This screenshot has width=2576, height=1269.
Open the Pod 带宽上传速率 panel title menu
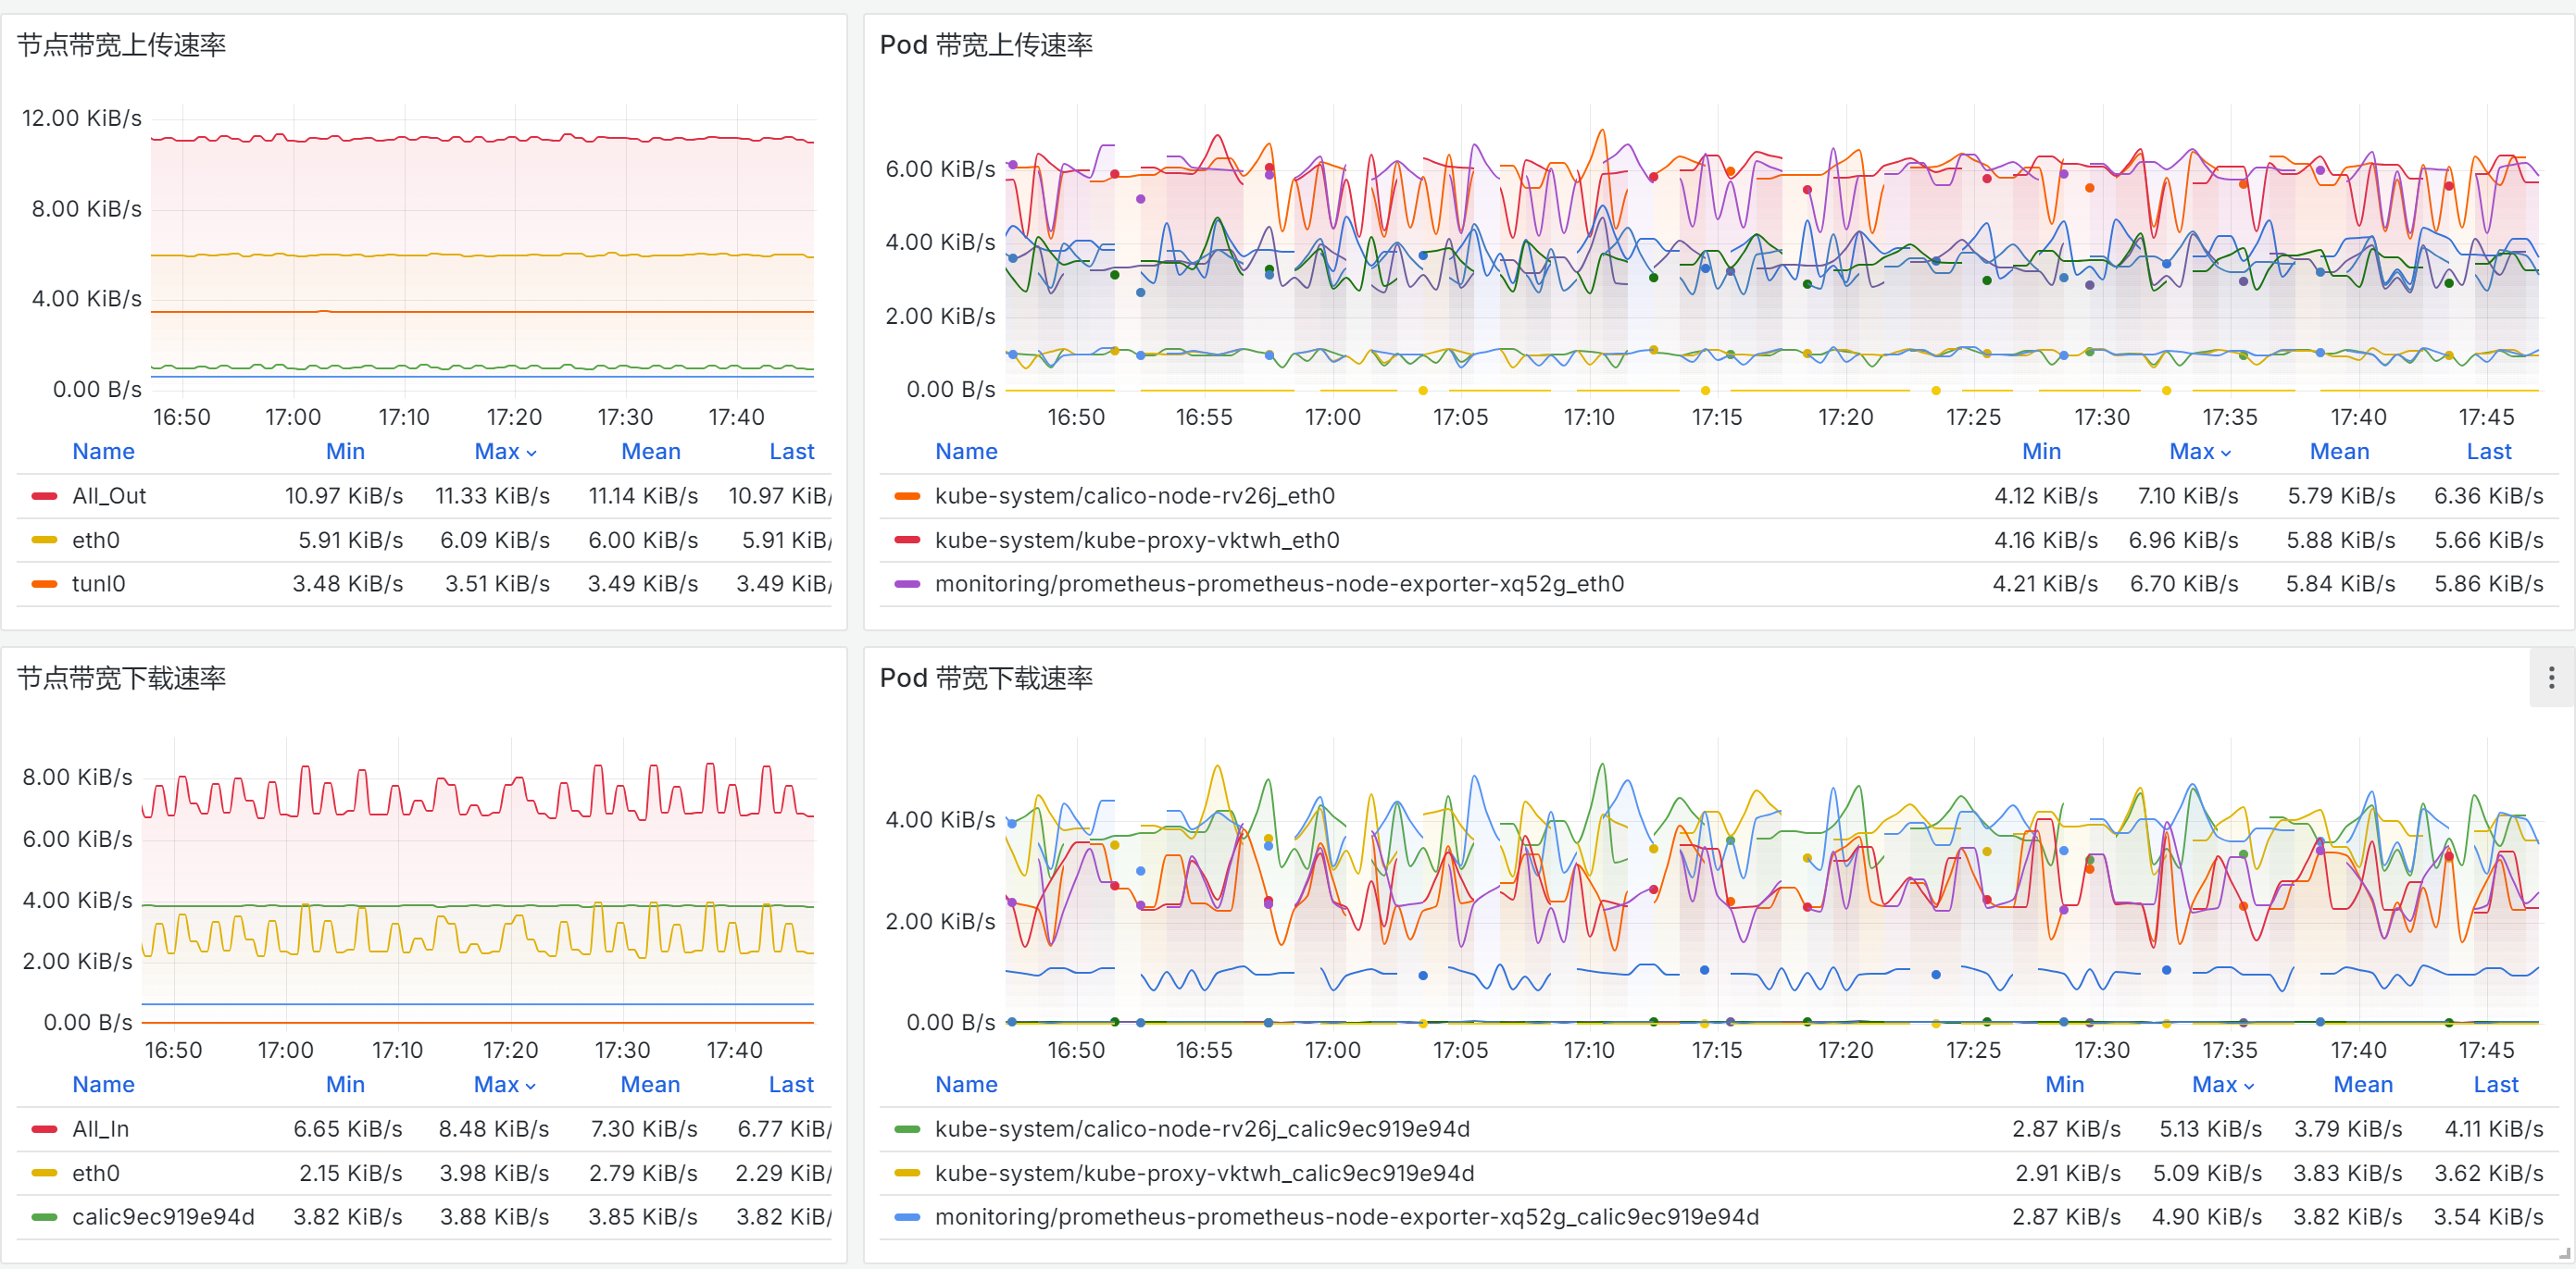coord(985,45)
